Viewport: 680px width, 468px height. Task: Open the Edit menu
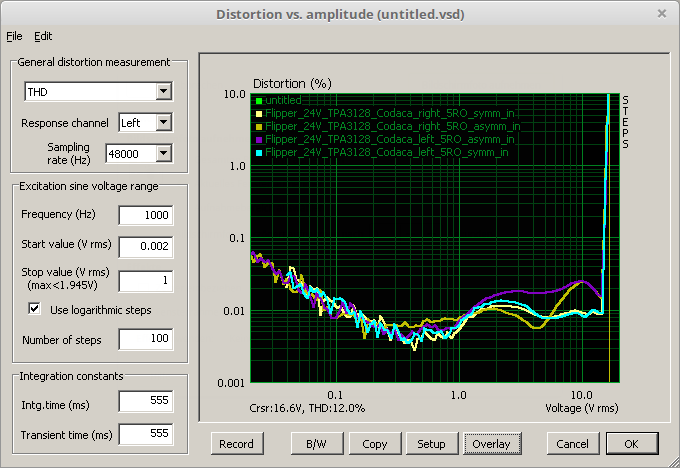pyautogui.click(x=43, y=36)
